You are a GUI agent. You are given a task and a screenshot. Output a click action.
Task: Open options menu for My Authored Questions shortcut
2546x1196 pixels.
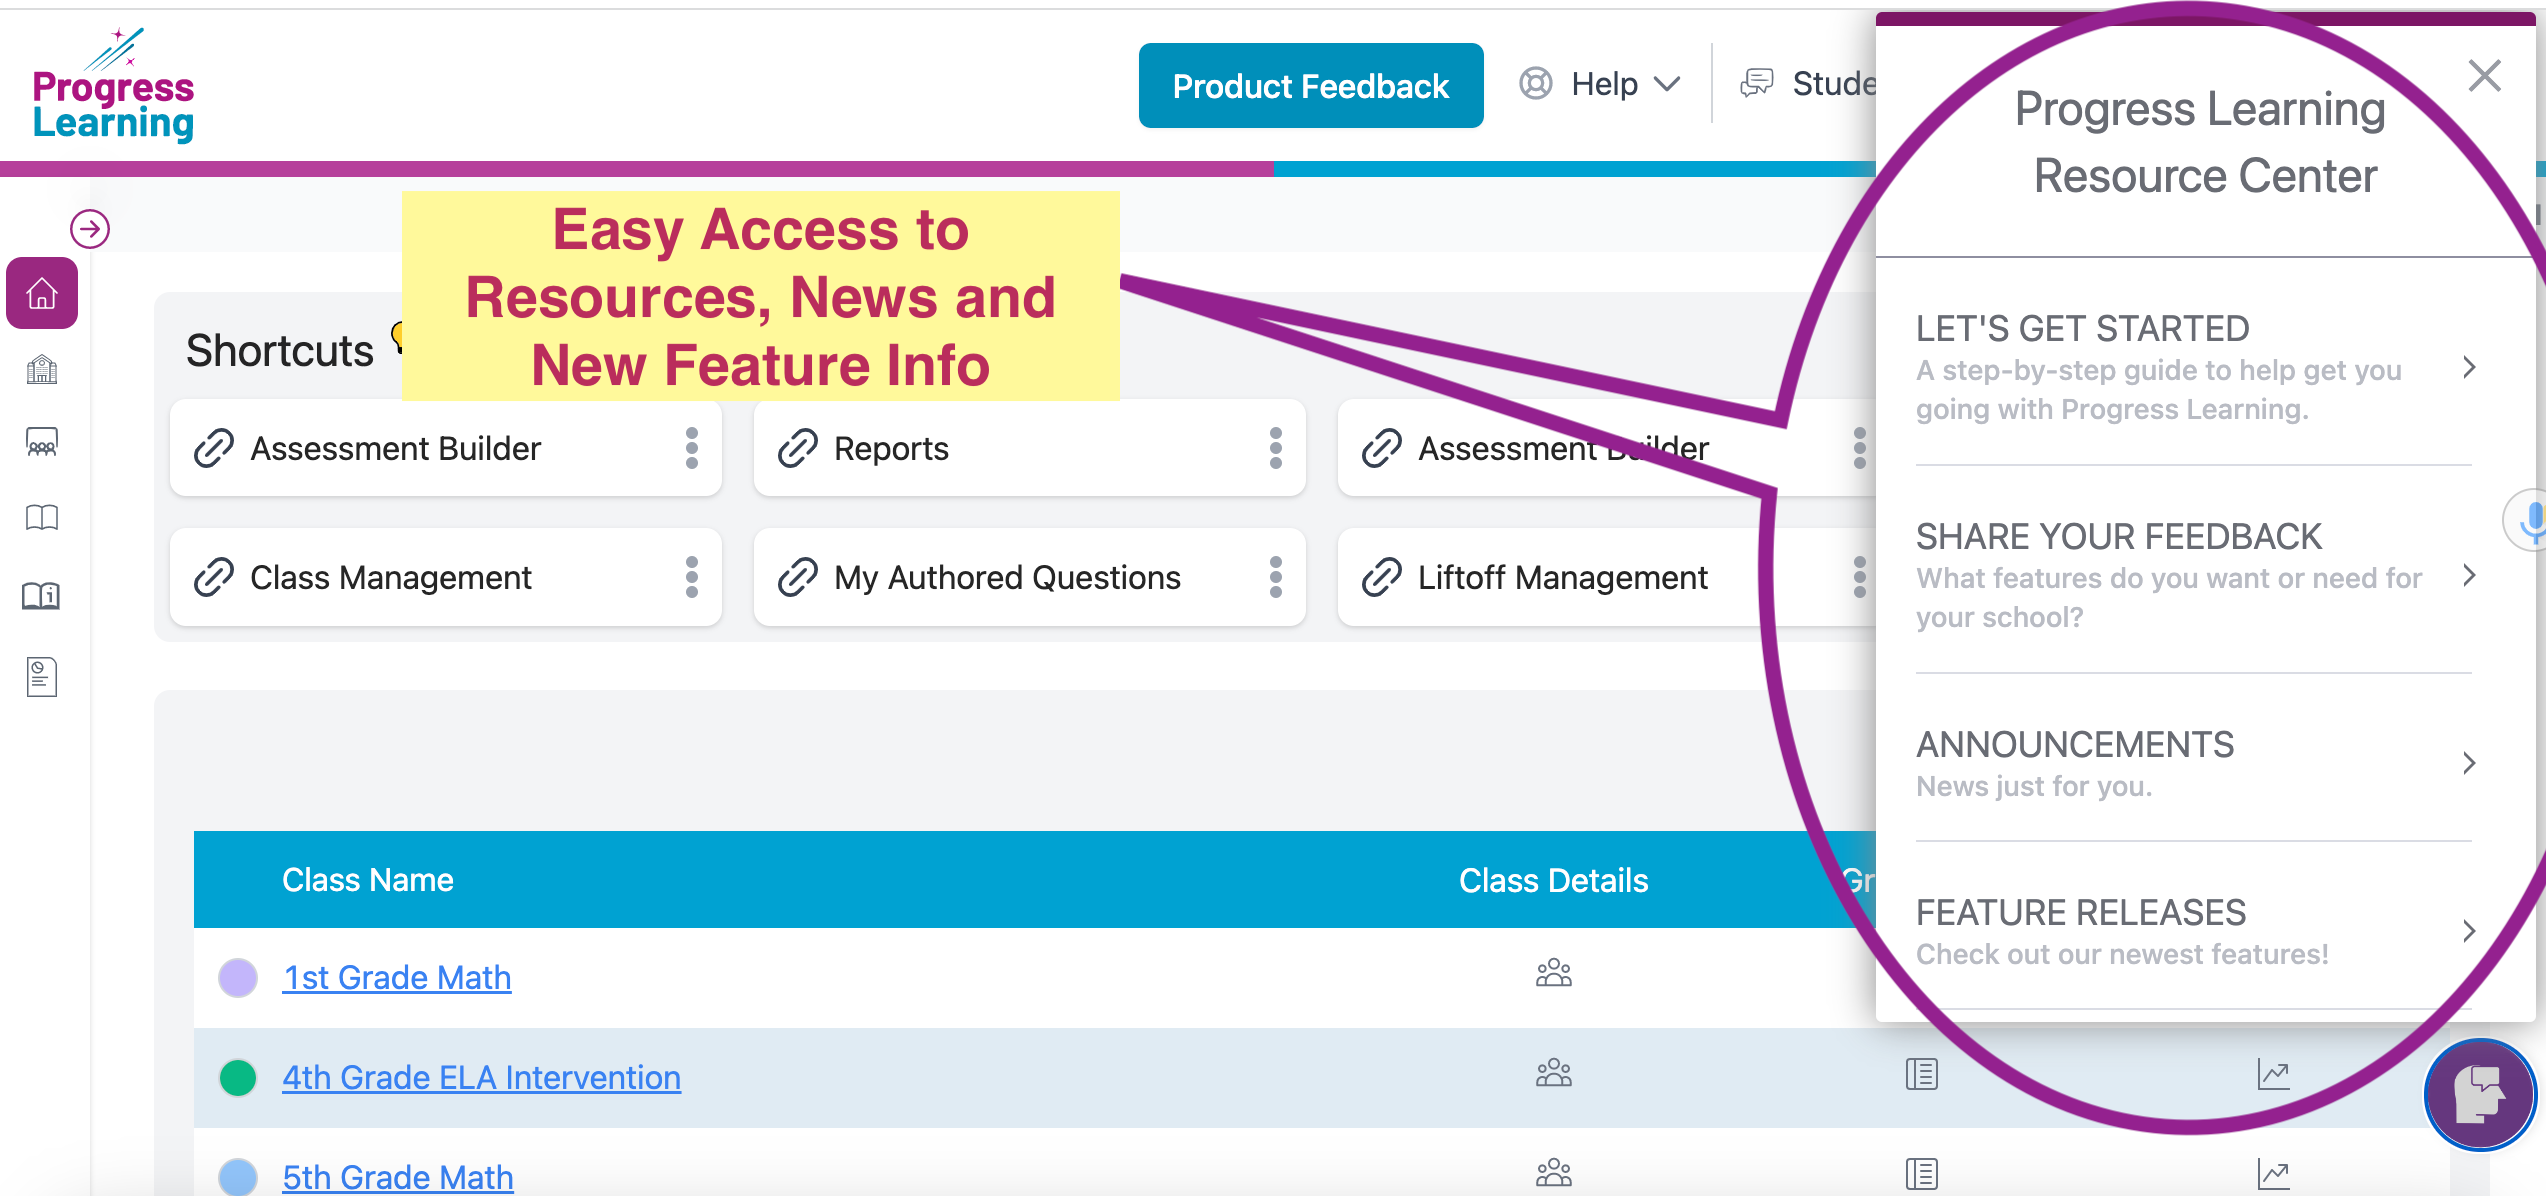[x=1275, y=578]
